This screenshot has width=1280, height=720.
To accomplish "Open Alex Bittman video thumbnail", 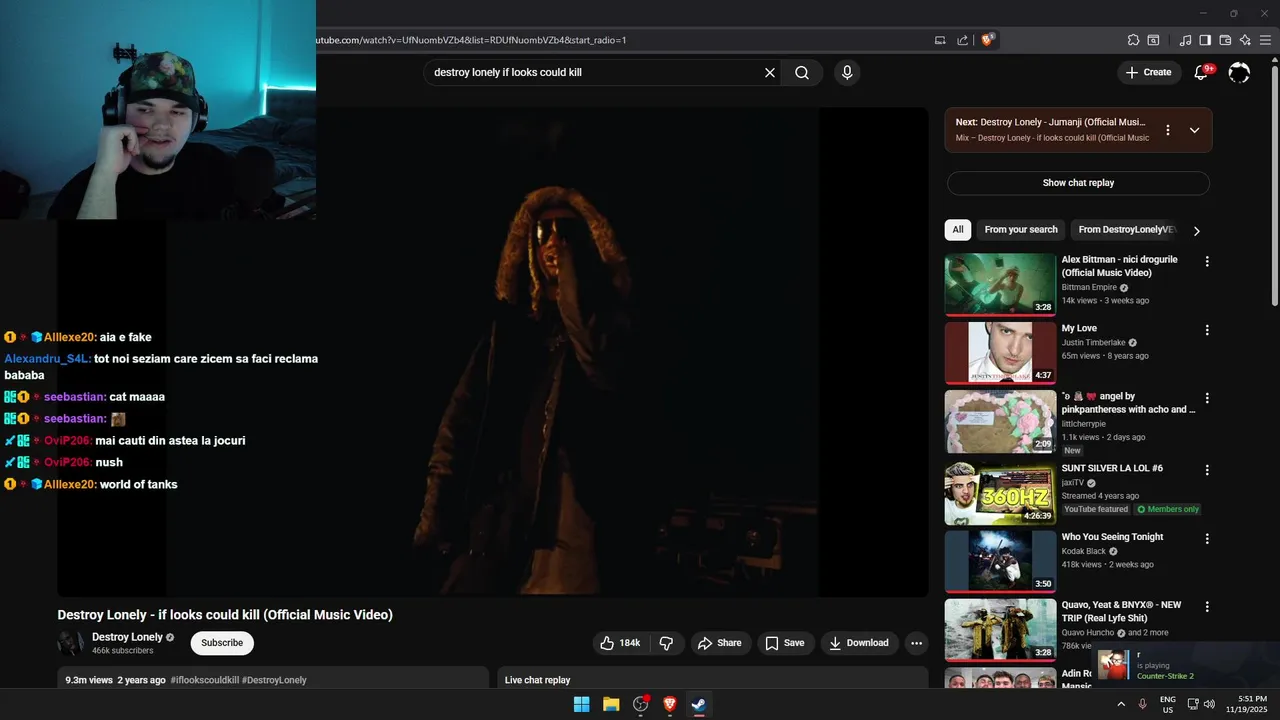I will (x=1000, y=284).
